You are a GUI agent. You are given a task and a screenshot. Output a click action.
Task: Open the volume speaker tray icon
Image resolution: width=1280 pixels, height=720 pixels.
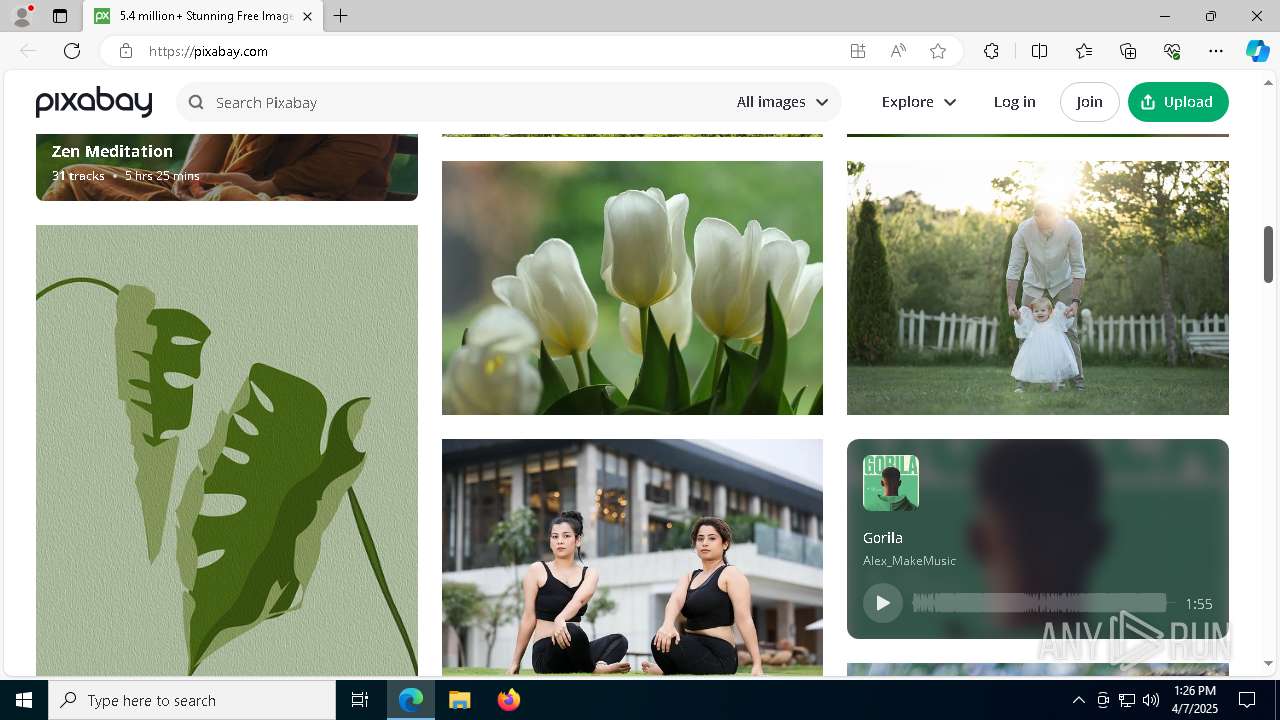pos(1150,700)
